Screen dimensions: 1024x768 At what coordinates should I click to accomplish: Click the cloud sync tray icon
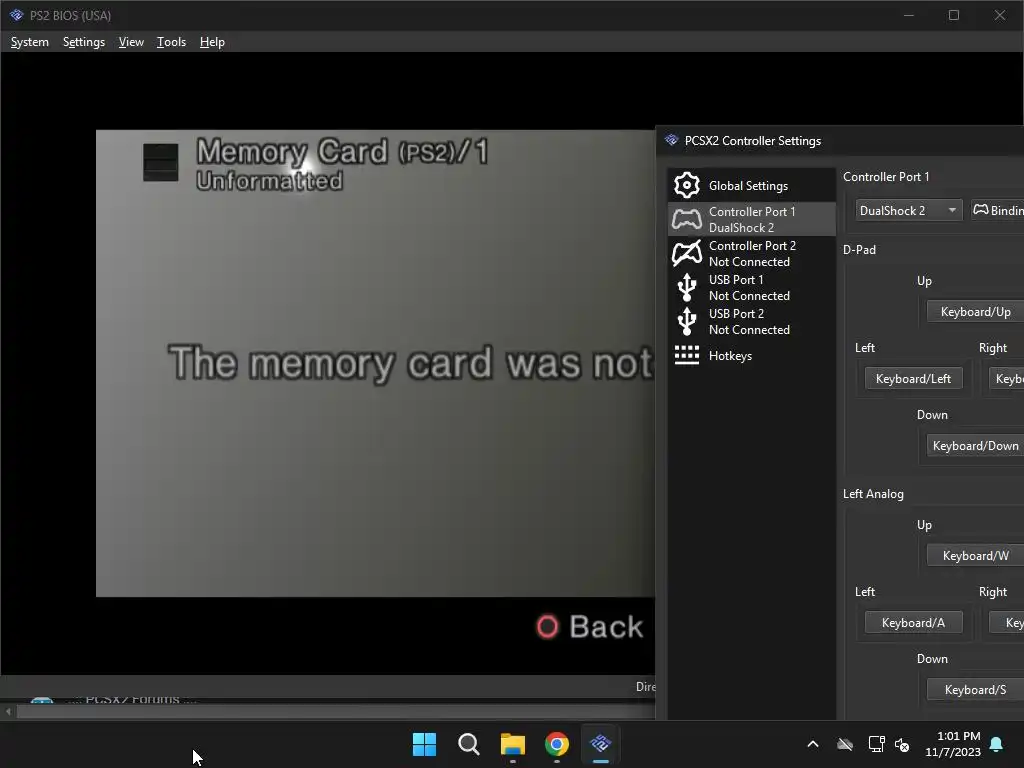pos(845,744)
